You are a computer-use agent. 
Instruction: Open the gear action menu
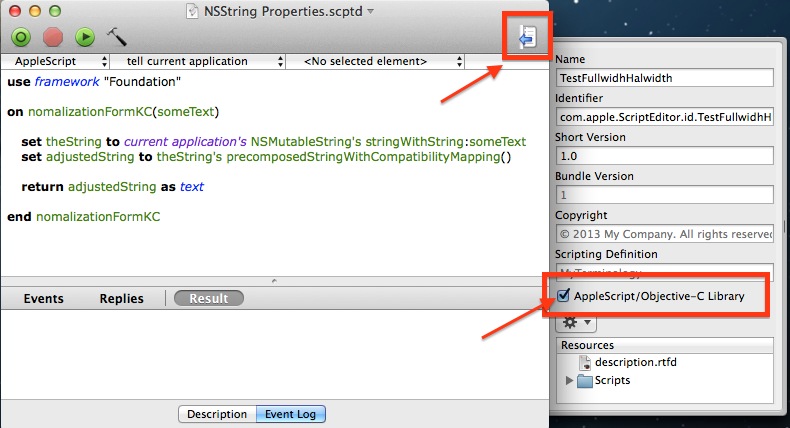click(x=576, y=322)
